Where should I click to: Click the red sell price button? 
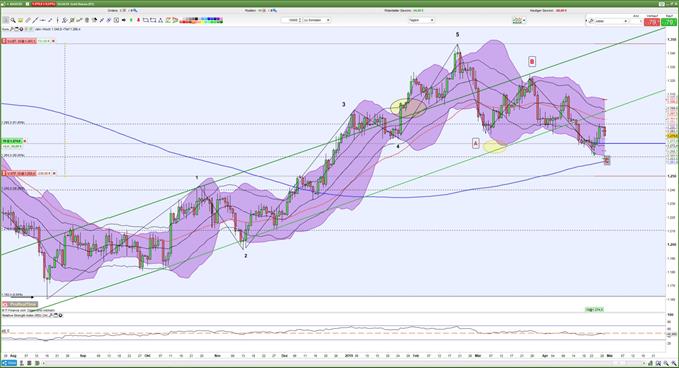(x=652, y=22)
